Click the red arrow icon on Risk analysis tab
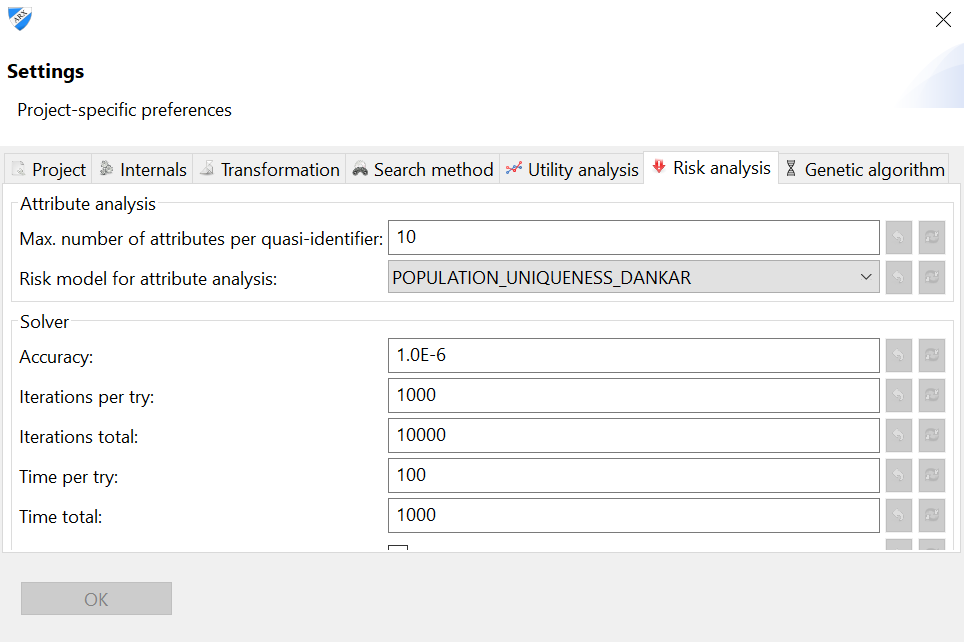This screenshot has width=964, height=642. click(x=659, y=167)
